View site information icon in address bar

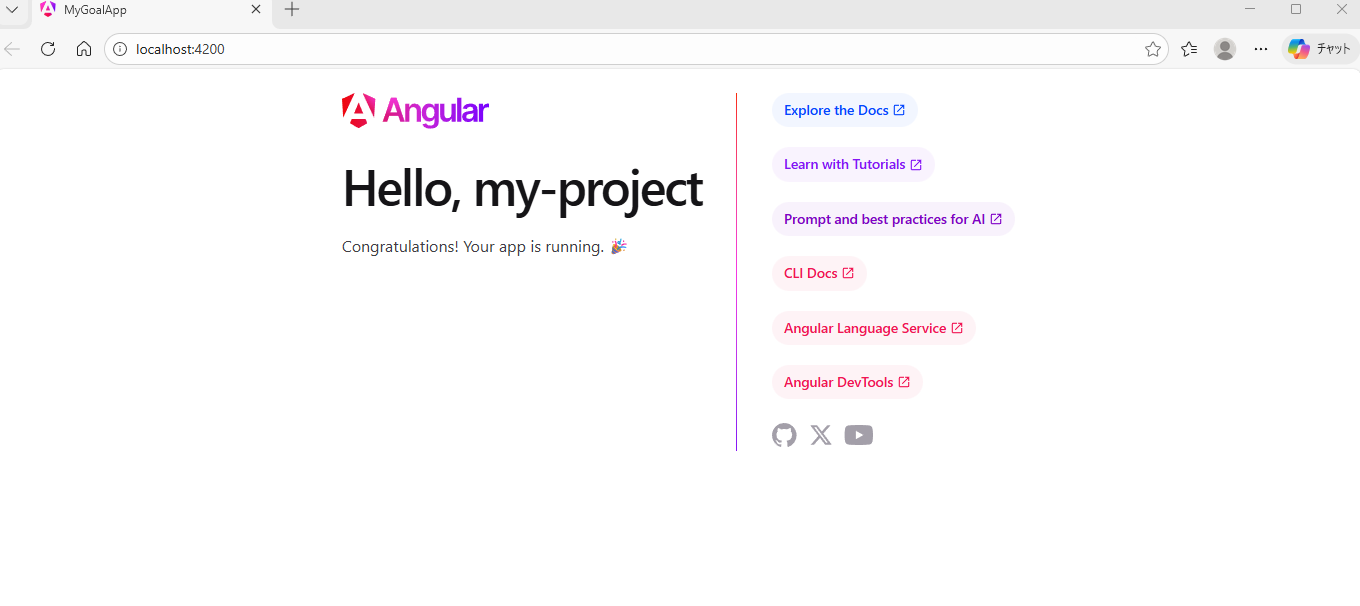pos(120,49)
